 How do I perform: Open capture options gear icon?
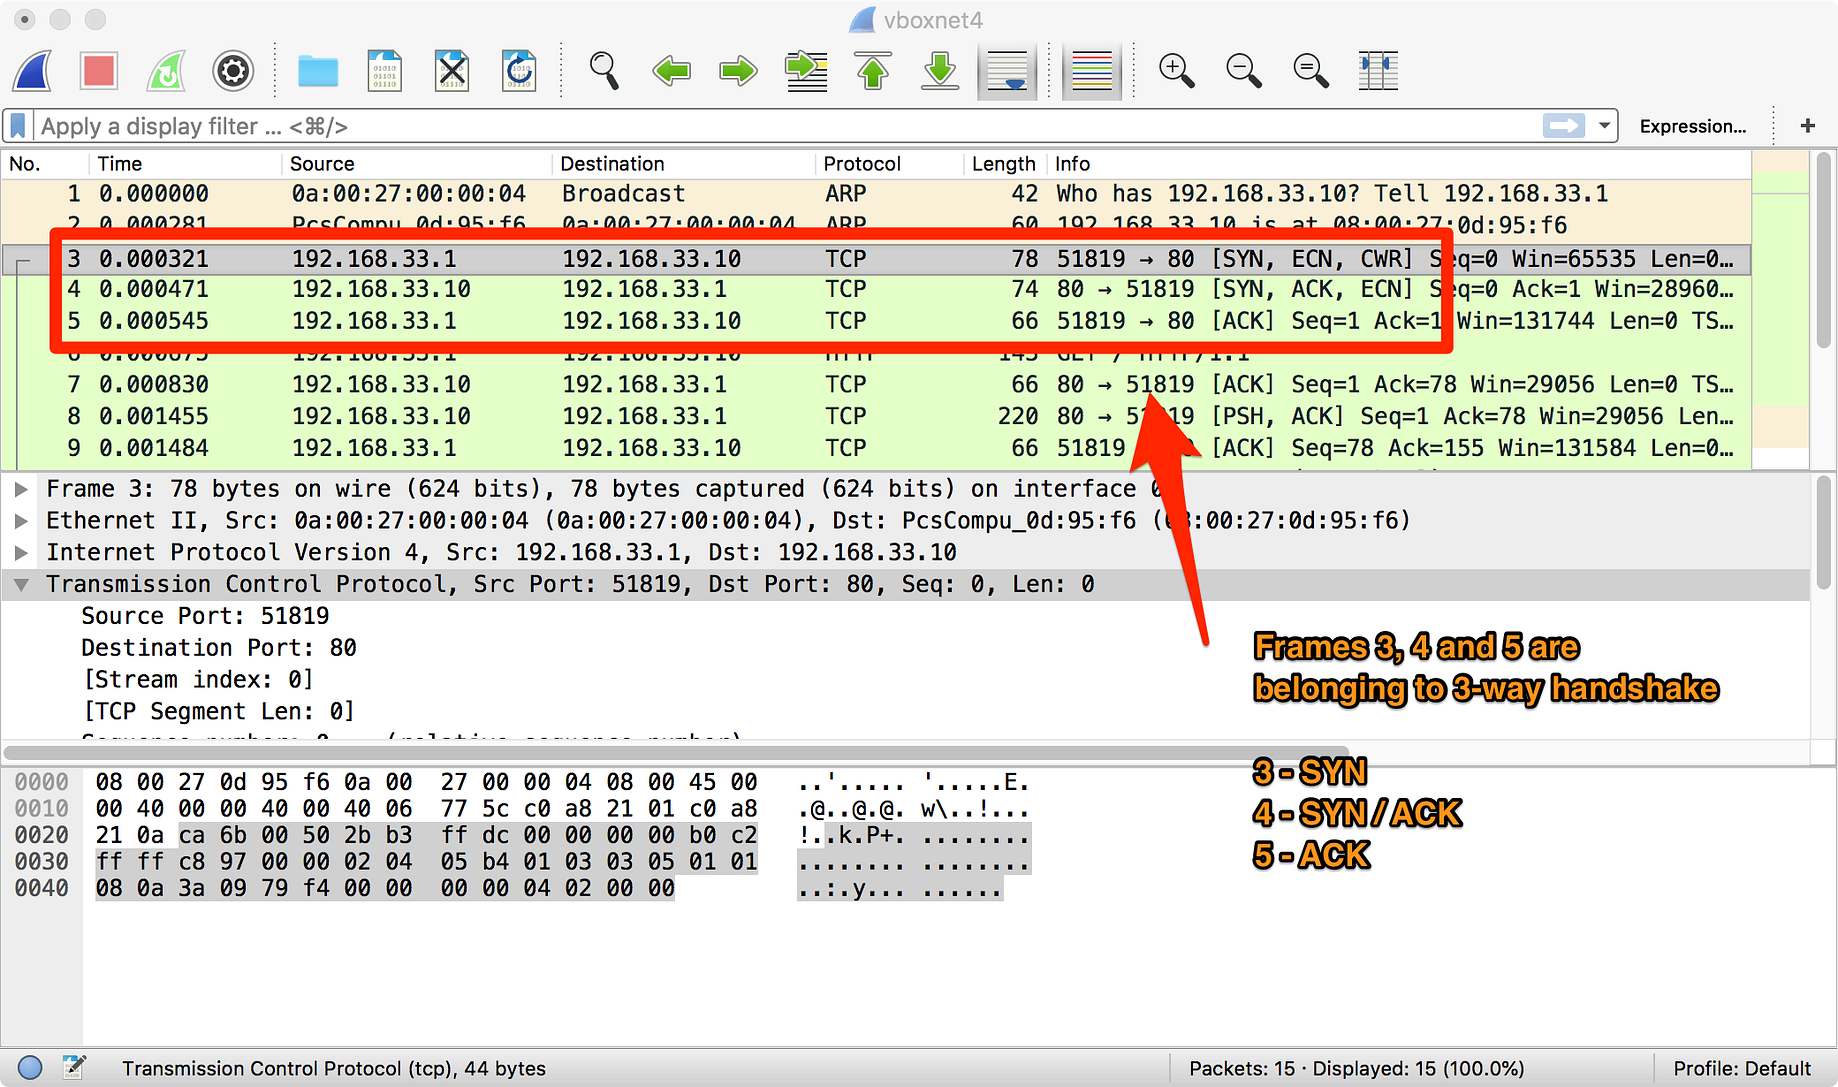click(233, 71)
